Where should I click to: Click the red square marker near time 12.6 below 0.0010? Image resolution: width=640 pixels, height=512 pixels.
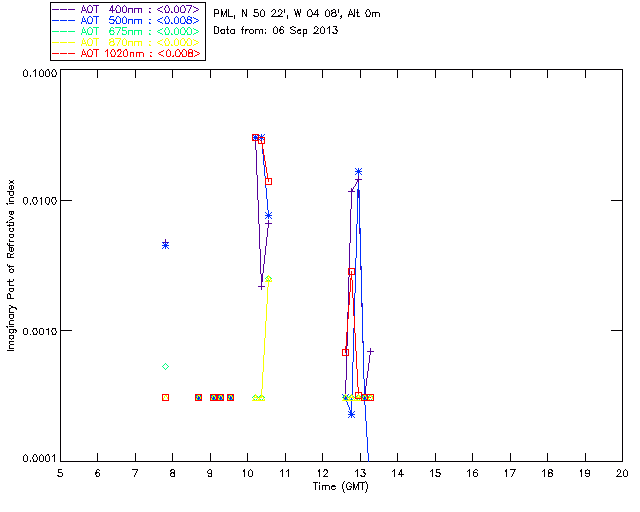pyautogui.click(x=345, y=352)
